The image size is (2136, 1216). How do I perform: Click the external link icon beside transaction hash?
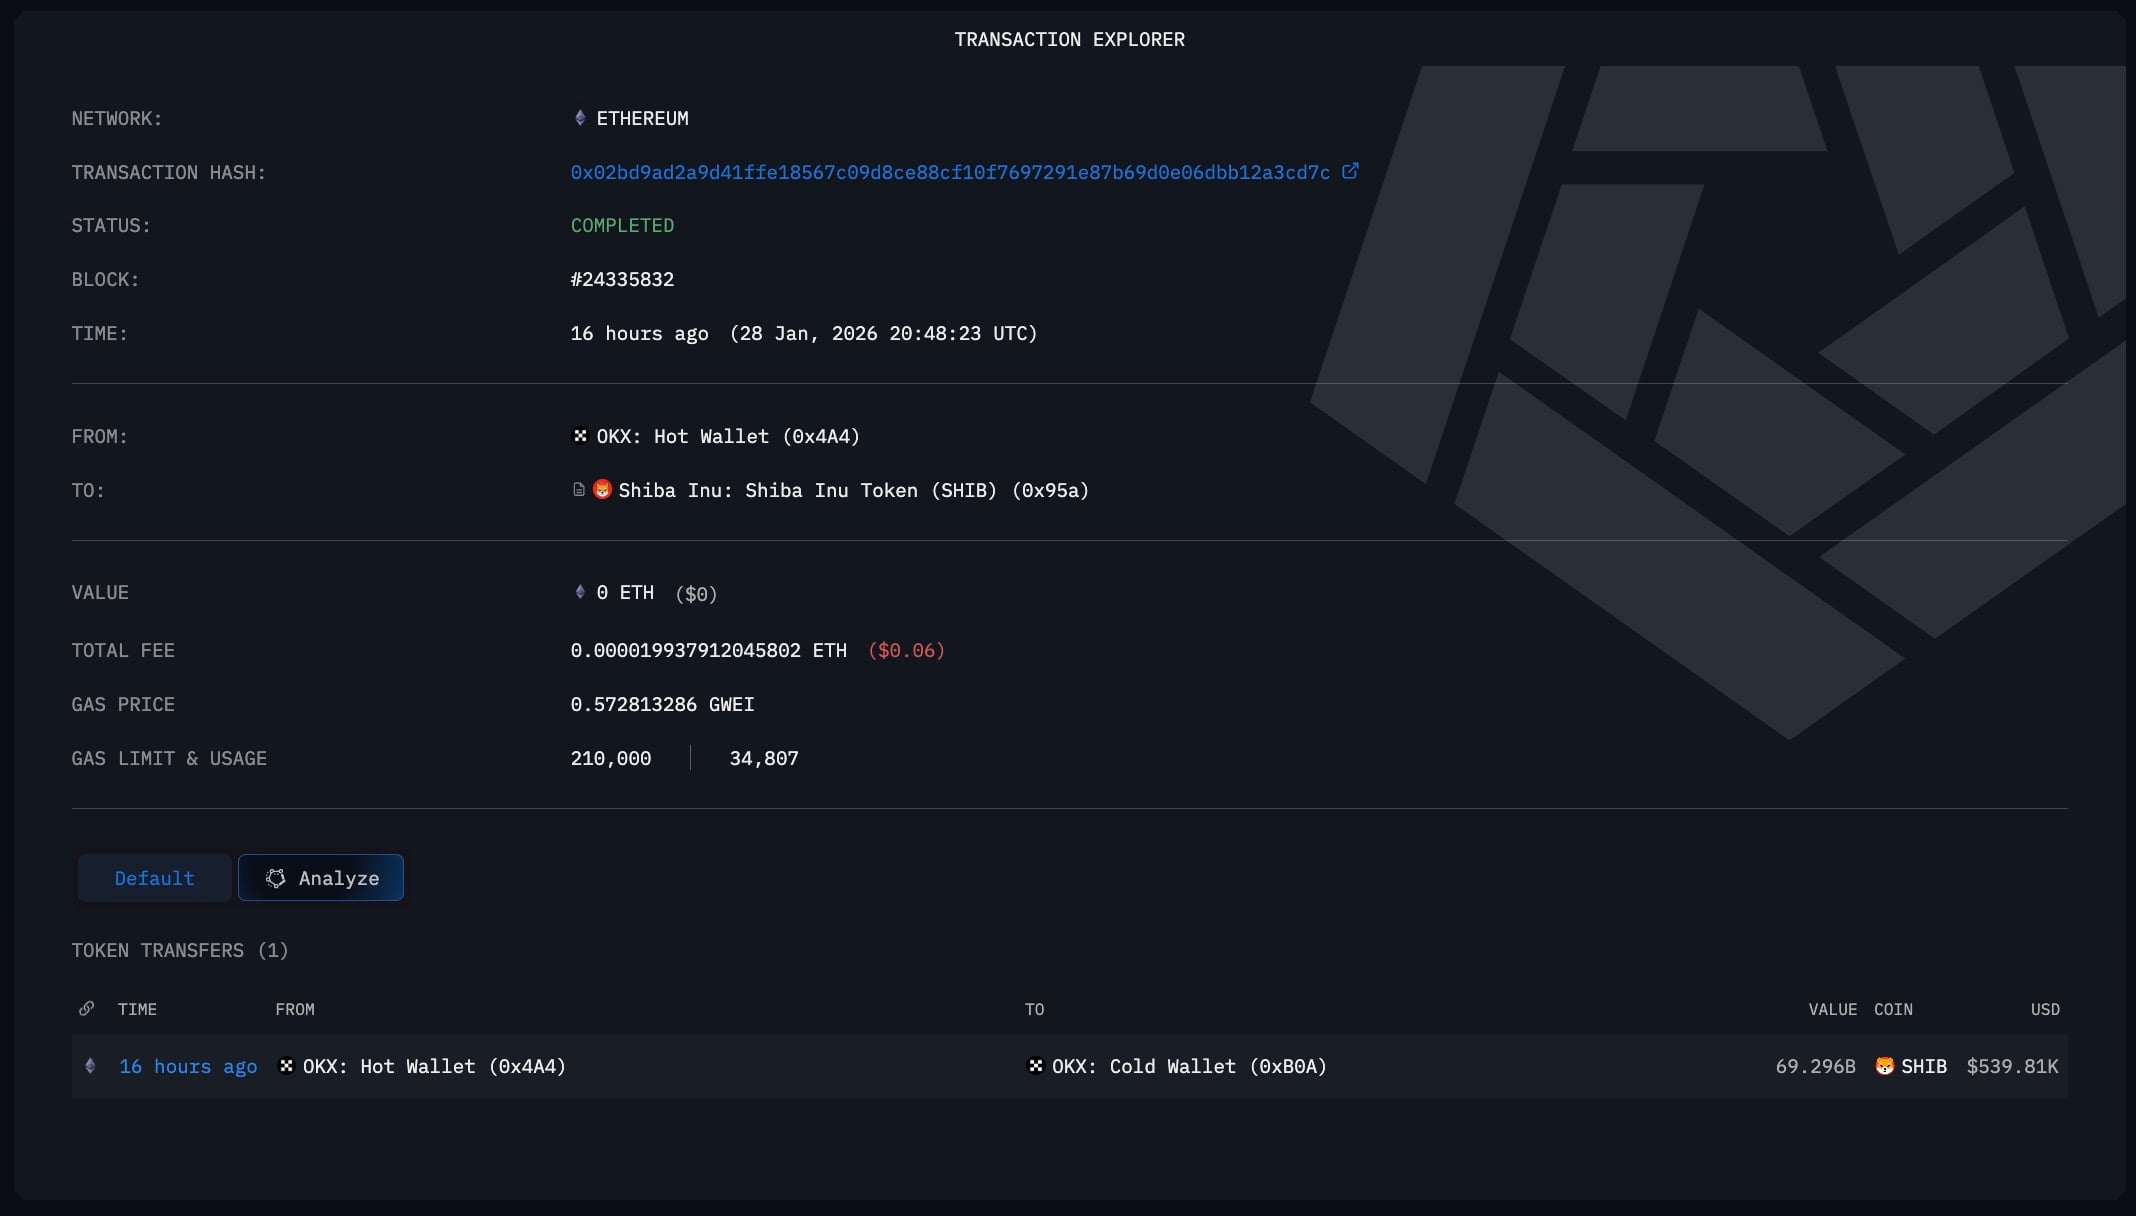[1350, 171]
